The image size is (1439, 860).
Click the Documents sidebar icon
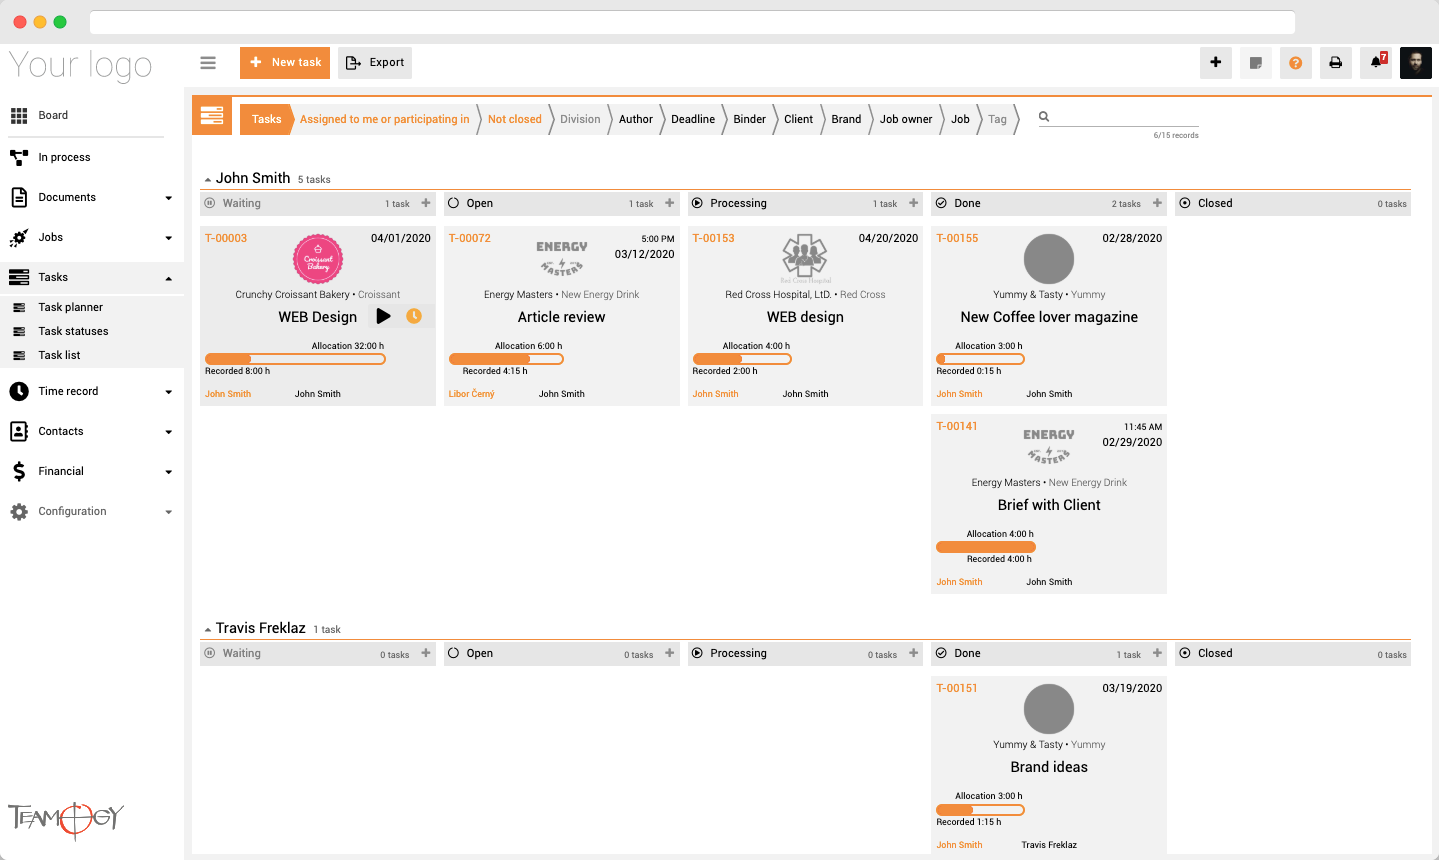tap(19, 197)
